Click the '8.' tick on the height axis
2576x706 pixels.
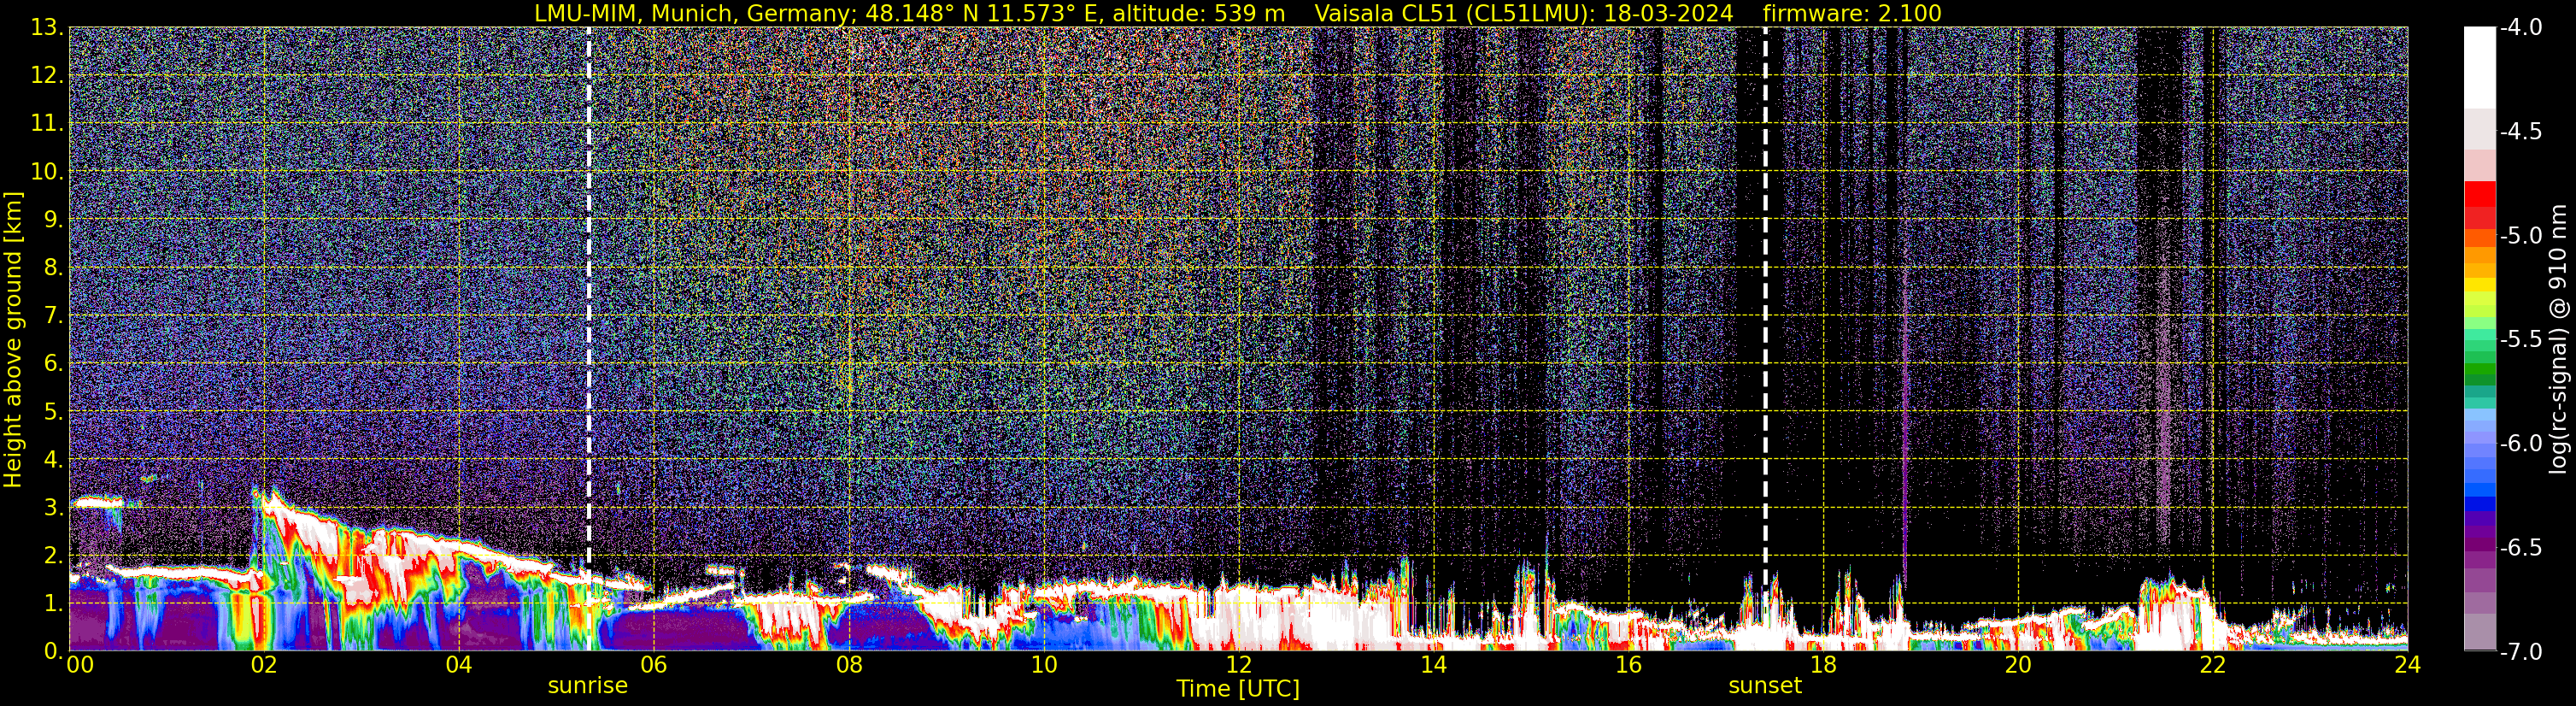coord(54,267)
